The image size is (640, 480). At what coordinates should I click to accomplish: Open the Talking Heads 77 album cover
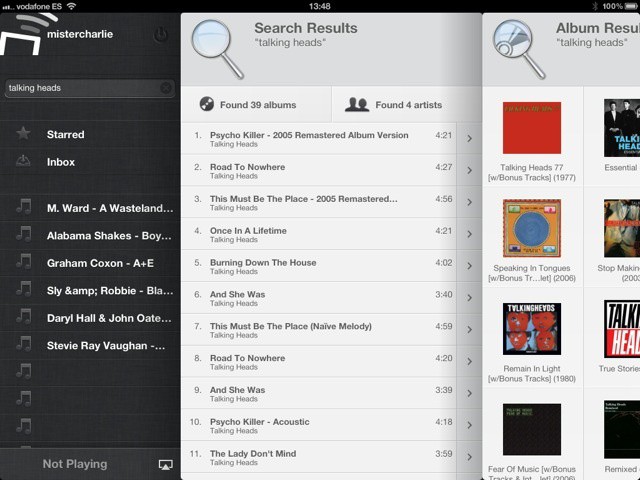click(x=531, y=128)
